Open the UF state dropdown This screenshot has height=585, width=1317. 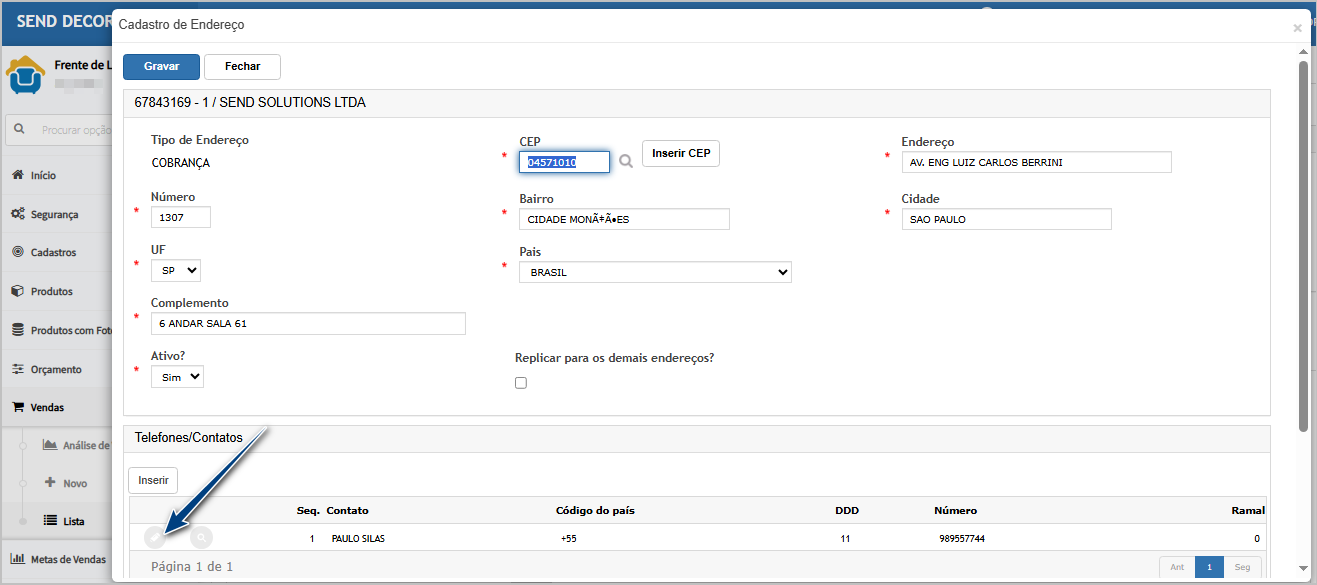175,270
